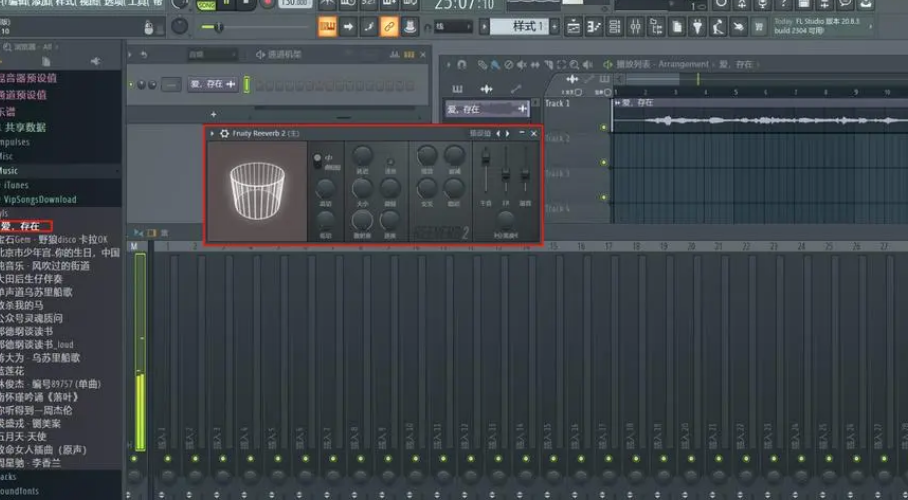Select the playlist zoom tool

tap(574, 64)
